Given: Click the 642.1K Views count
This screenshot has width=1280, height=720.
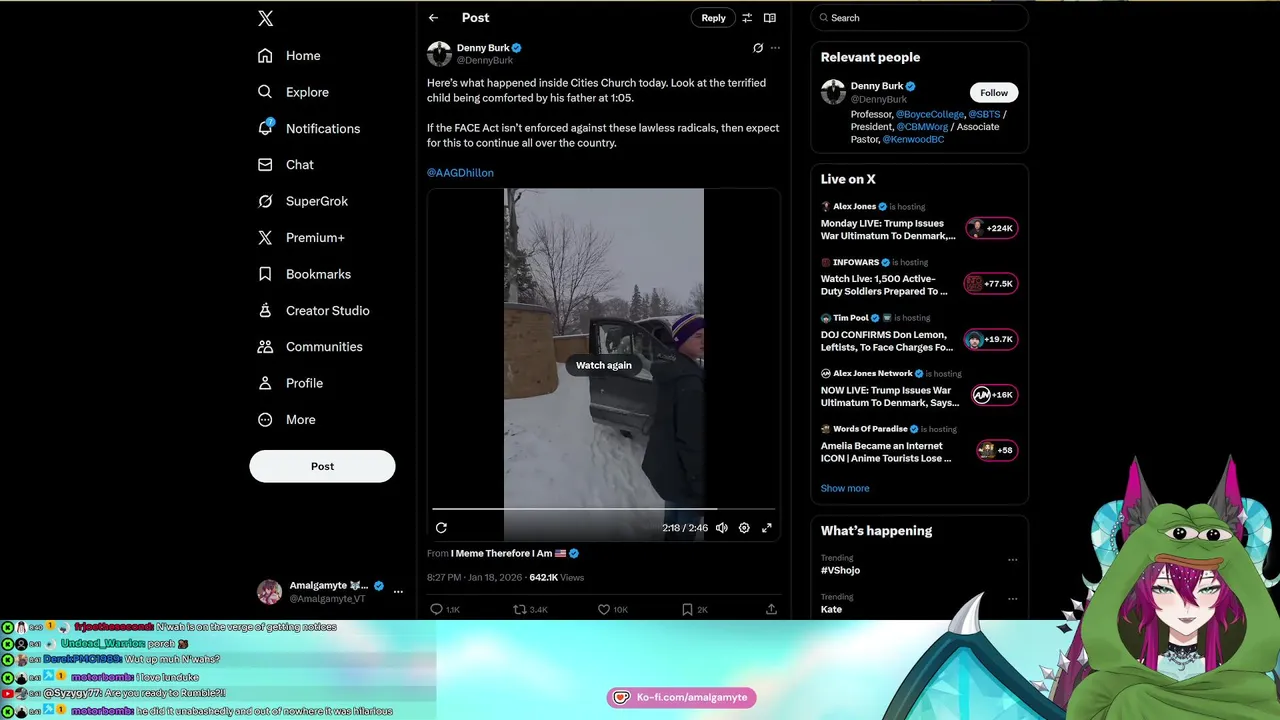Looking at the screenshot, I should (x=556, y=578).
